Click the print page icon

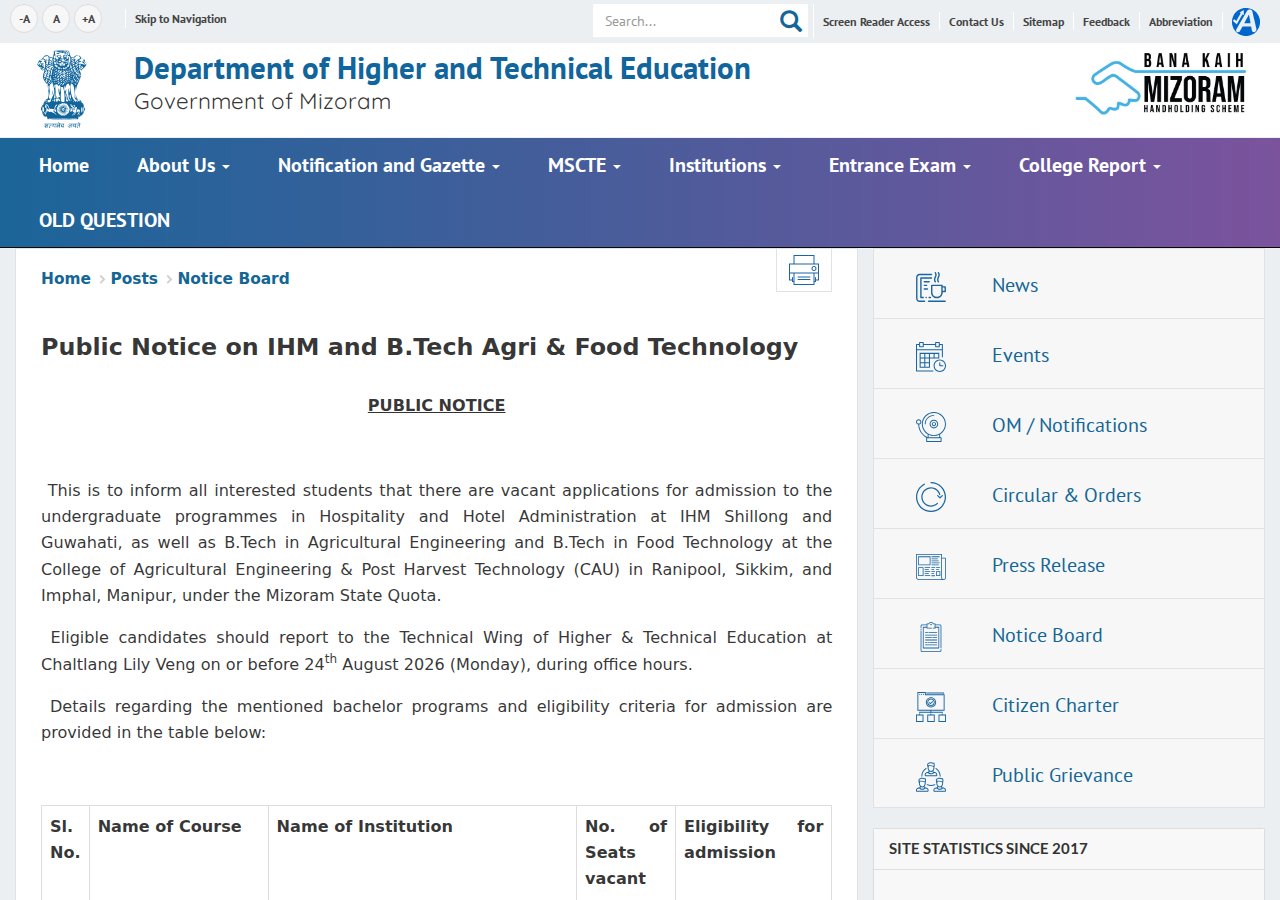804,270
